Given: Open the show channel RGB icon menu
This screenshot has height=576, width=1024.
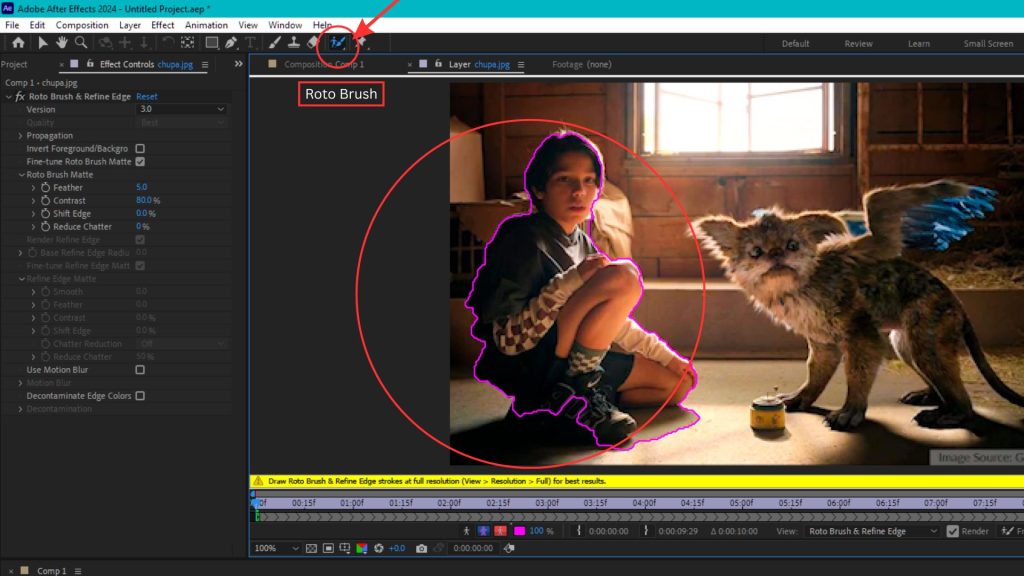Looking at the screenshot, I should 362,549.
